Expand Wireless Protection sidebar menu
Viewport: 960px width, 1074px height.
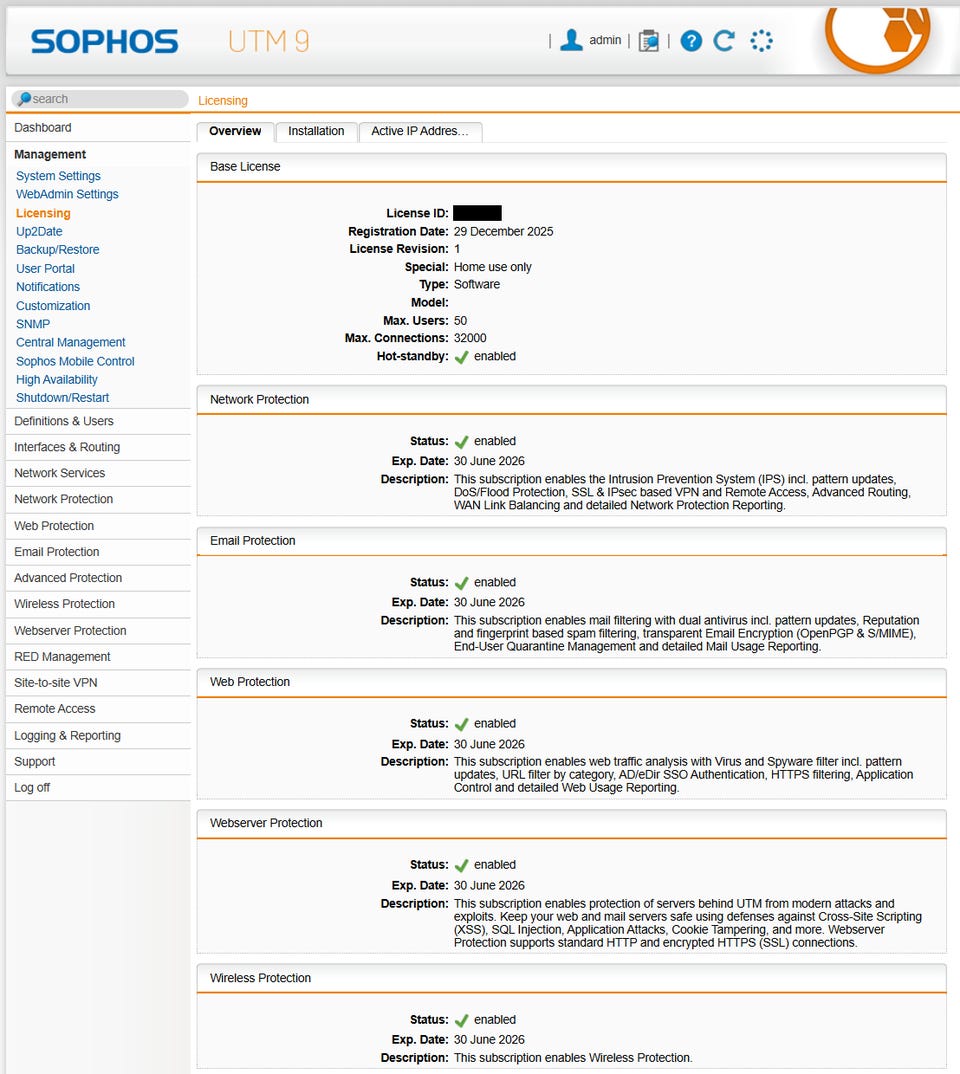98,604
